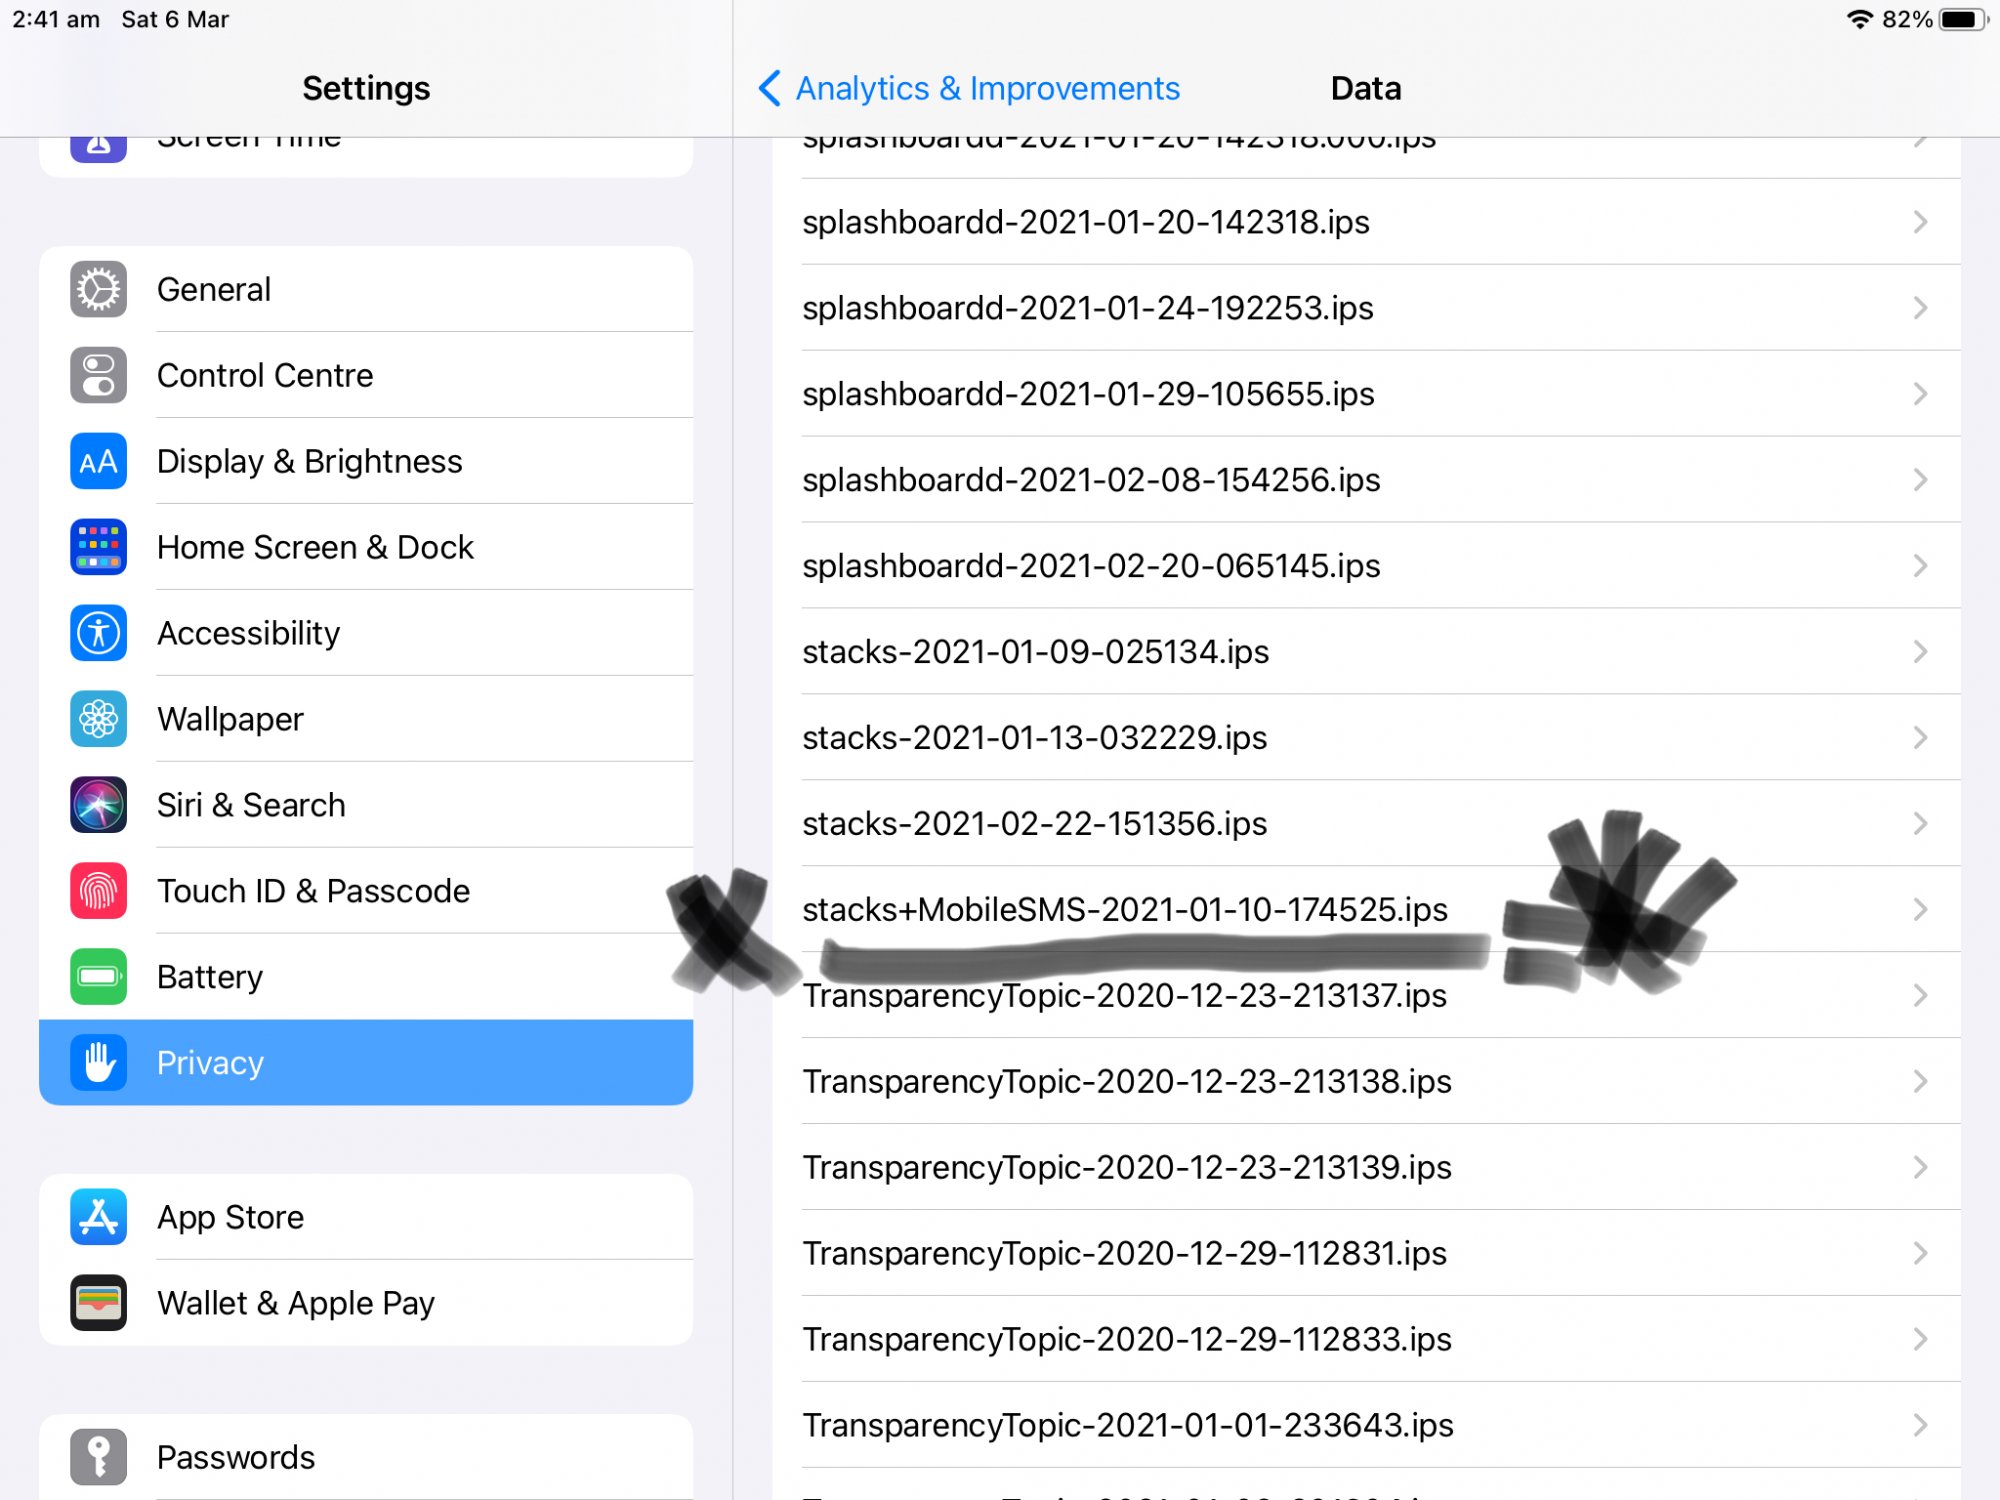Tap the Accessibility figure icon
The image size is (2000, 1500).
pos(98,634)
